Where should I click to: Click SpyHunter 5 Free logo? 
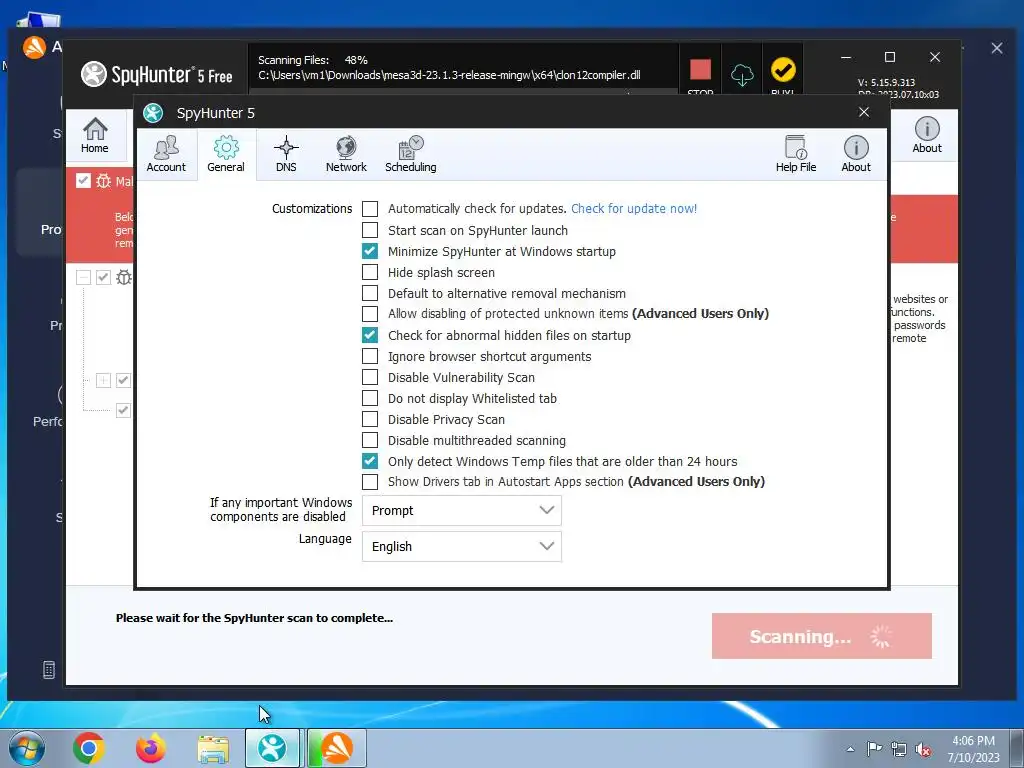157,74
